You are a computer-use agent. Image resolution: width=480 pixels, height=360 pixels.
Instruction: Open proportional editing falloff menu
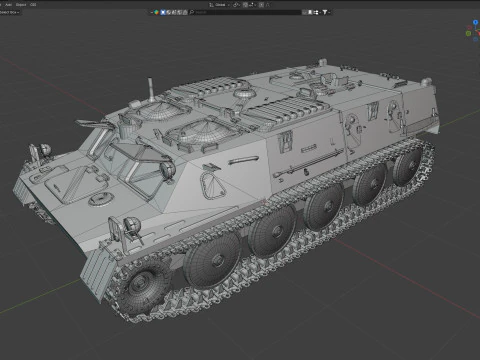point(267,5)
